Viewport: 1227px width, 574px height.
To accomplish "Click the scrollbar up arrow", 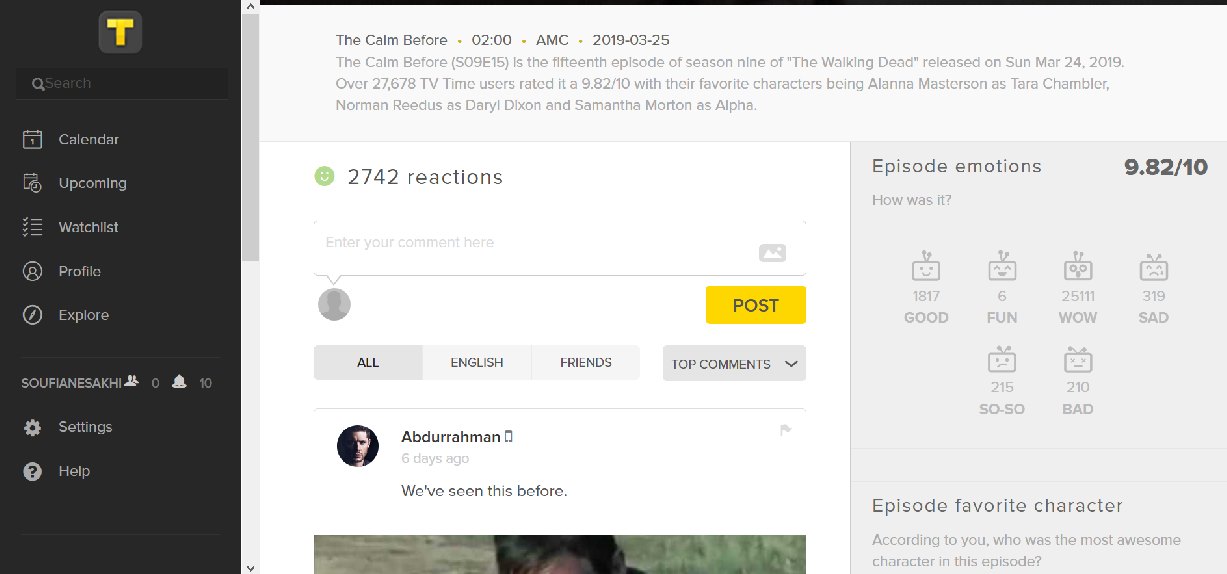I will tap(250, 6).
